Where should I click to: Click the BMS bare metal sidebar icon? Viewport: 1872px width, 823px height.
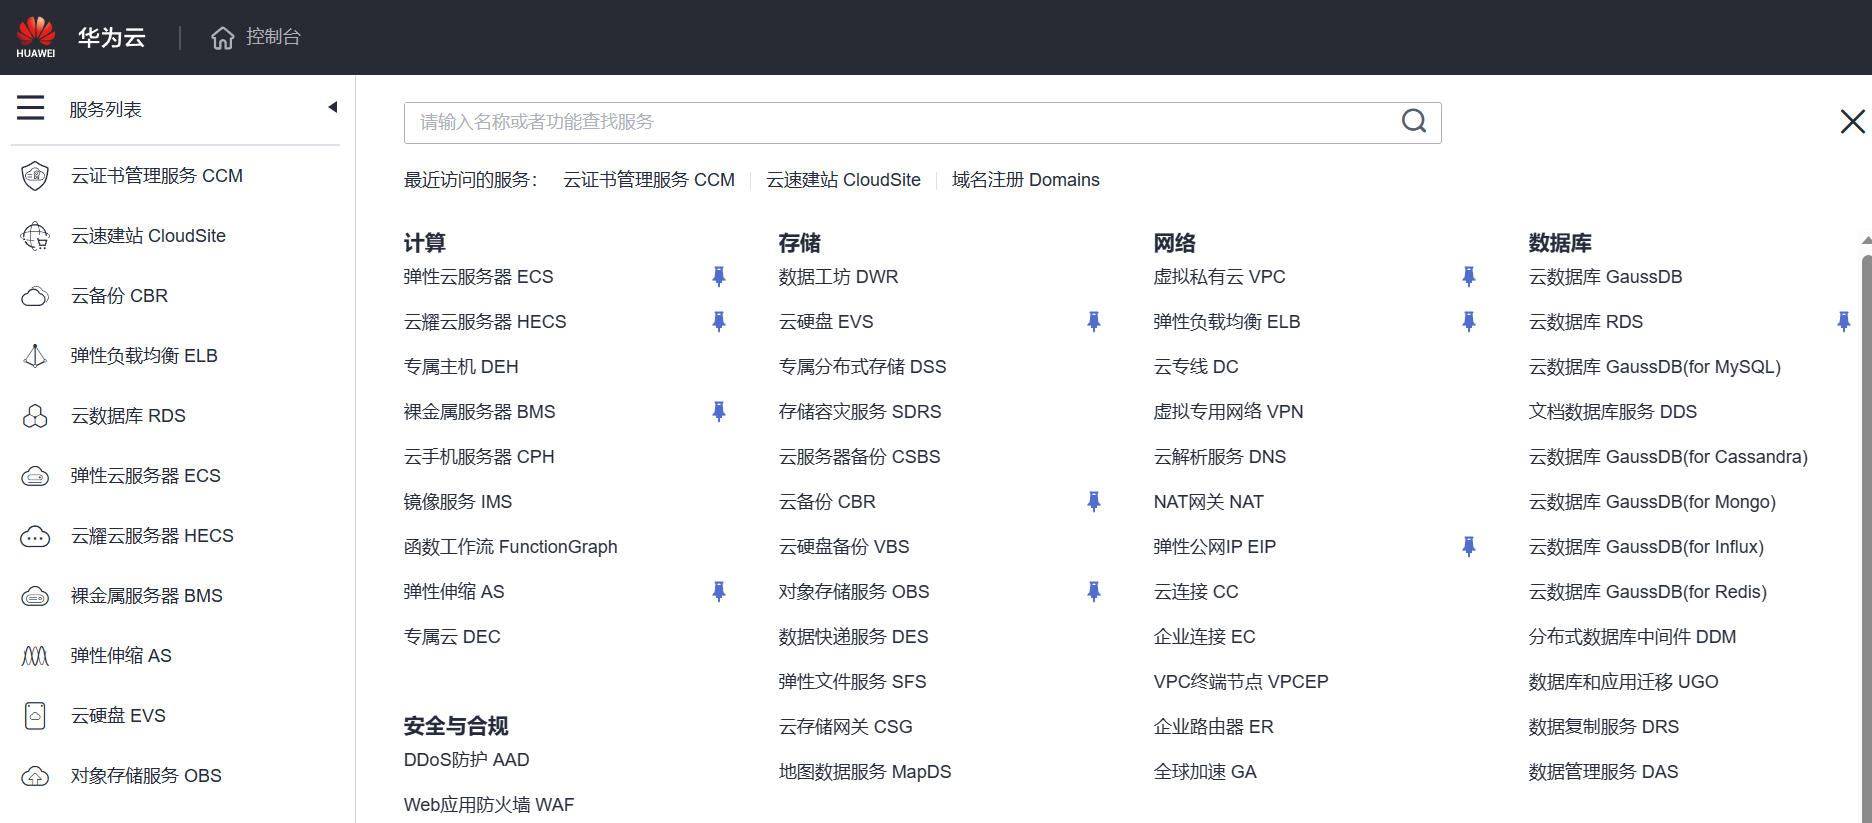pyautogui.click(x=35, y=596)
